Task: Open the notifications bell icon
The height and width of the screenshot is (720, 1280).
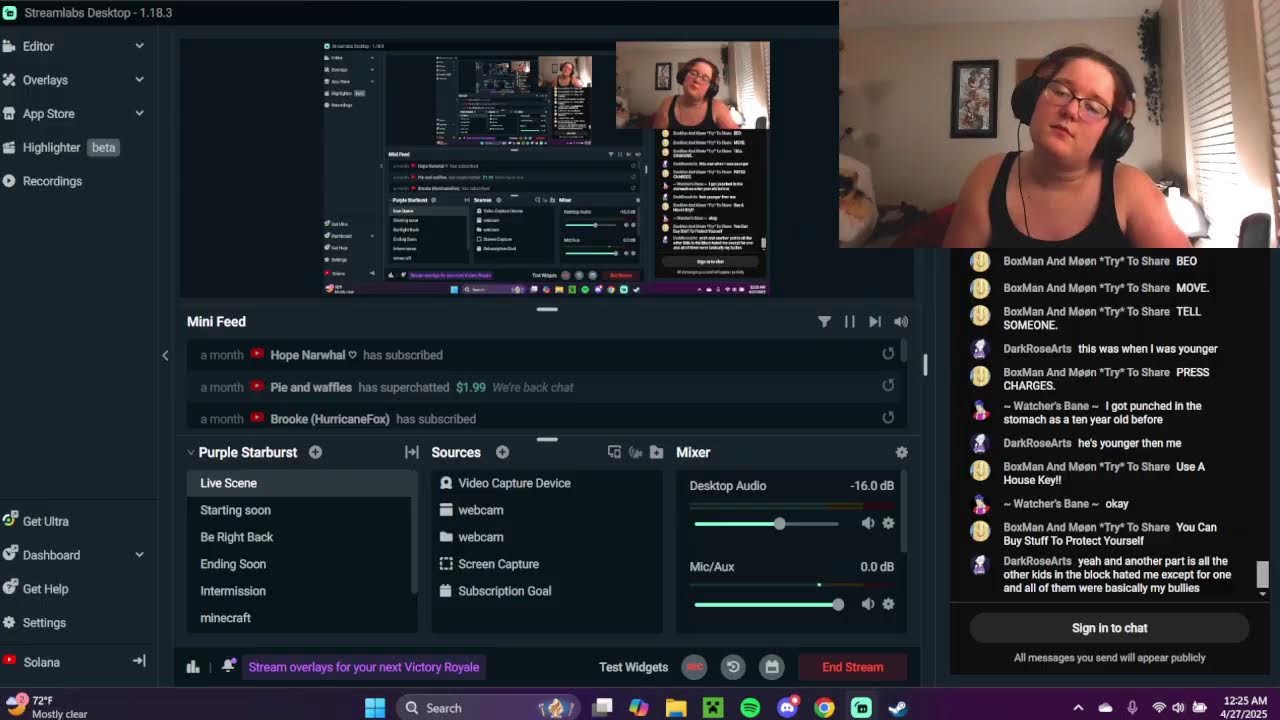Action: click(228, 666)
